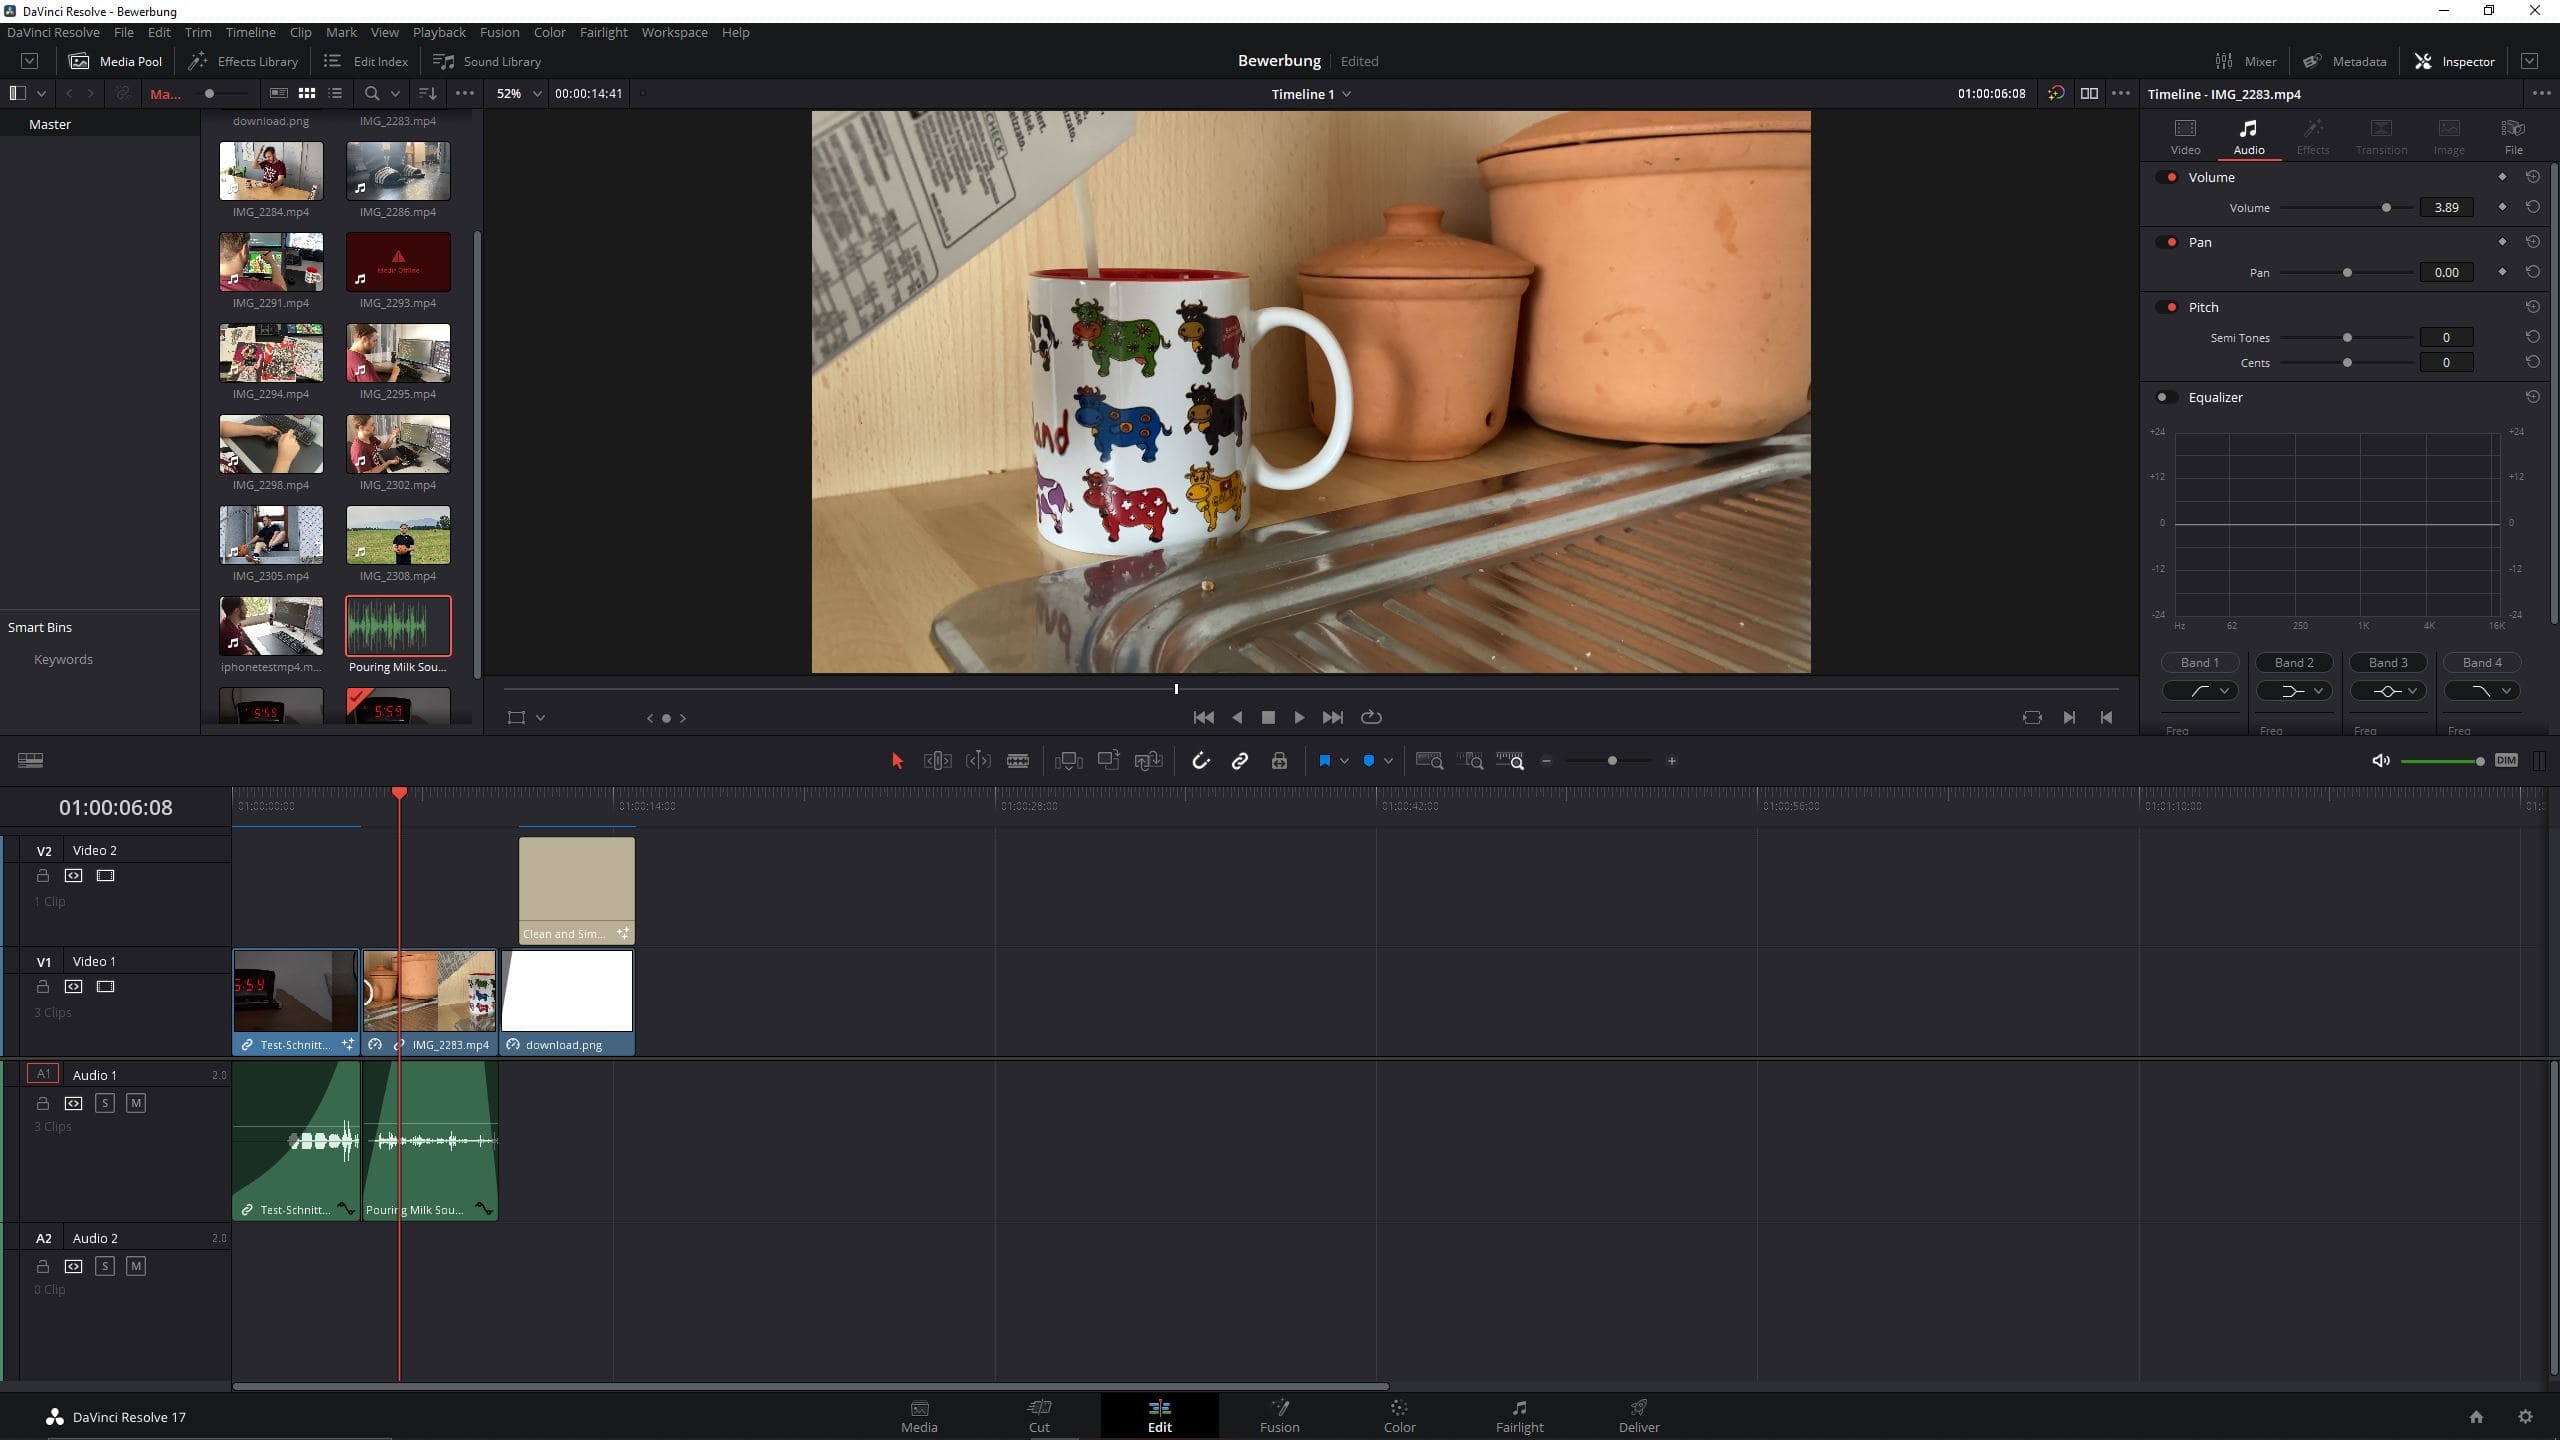
Task: Click the blue Marker icon
Action: (x=1369, y=761)
